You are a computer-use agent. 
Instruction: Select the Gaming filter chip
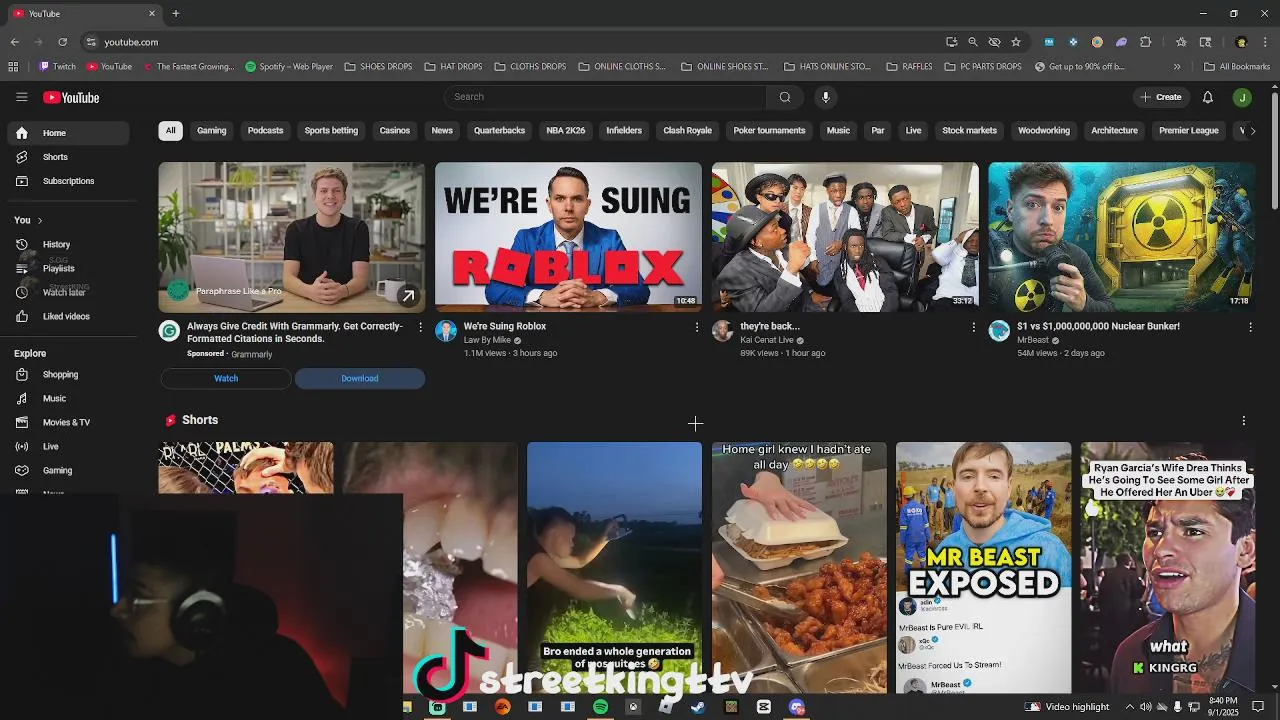[x=211, y=131]
